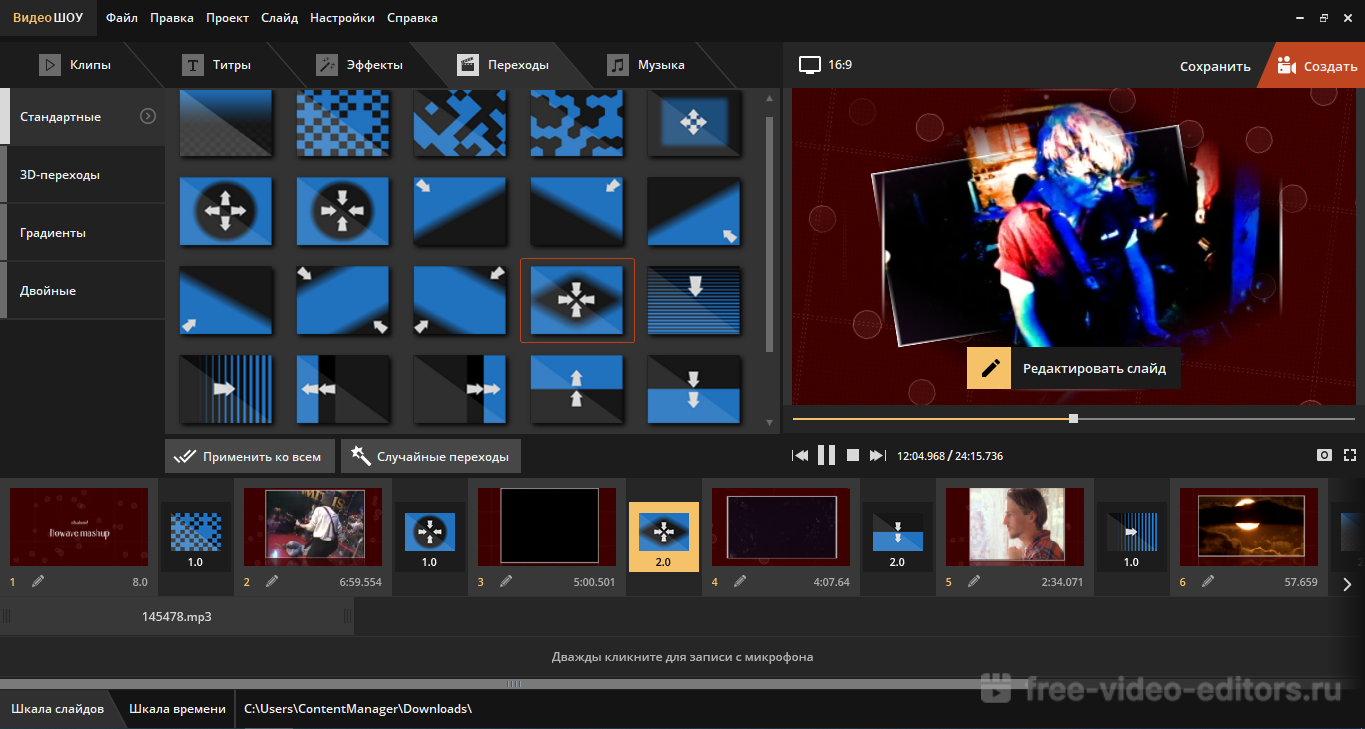Select the four-arrows-inward circle transition
Screen dimensions: 1365x729
click(343, 211)
